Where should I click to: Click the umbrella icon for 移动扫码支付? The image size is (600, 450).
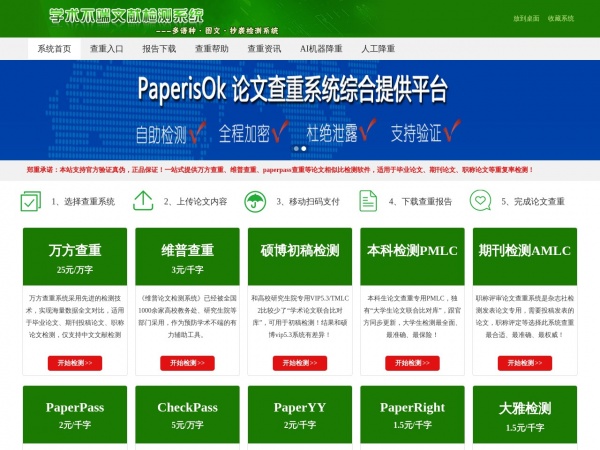255,201
